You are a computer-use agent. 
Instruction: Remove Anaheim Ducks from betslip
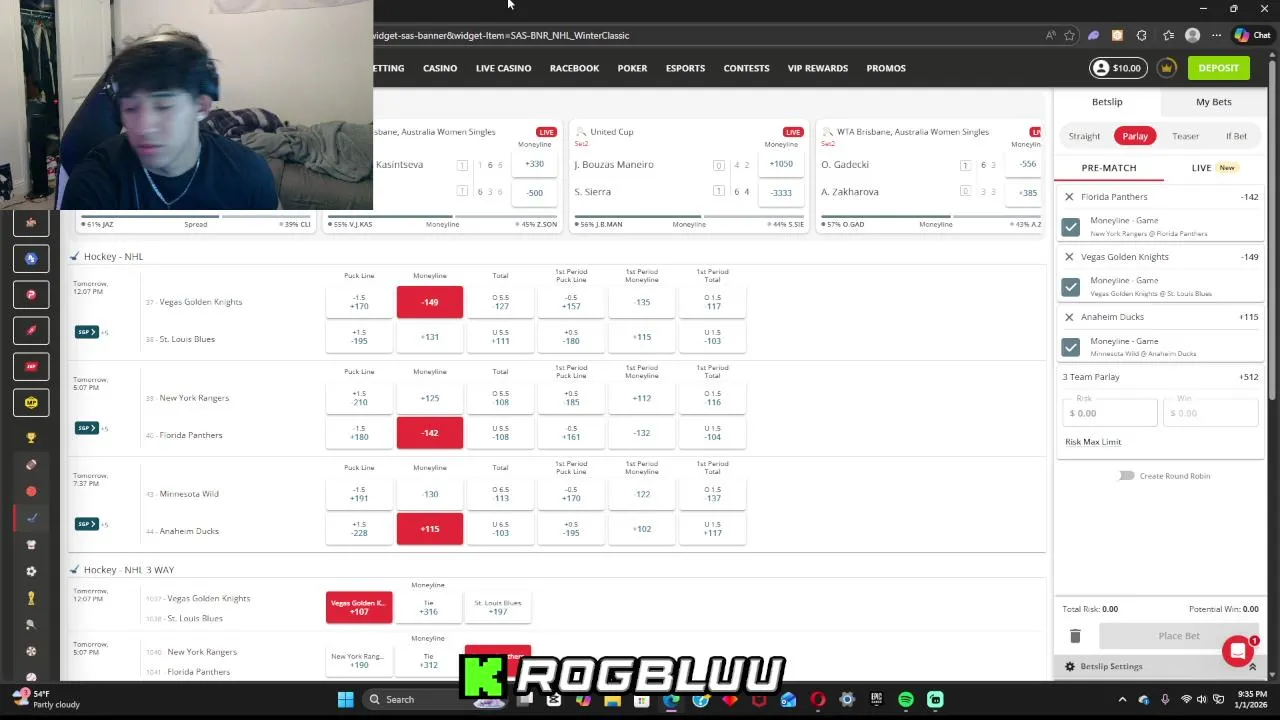pos(1069,317)
